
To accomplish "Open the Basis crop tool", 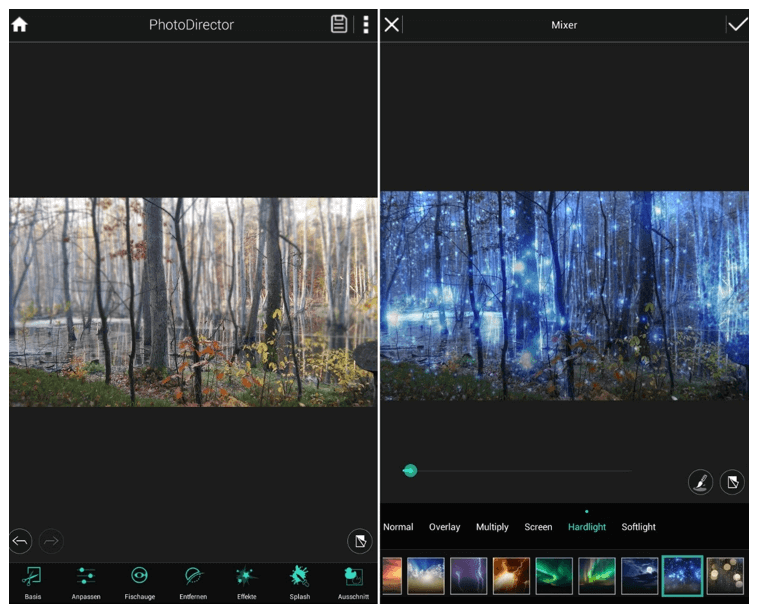I will (33, 580).
